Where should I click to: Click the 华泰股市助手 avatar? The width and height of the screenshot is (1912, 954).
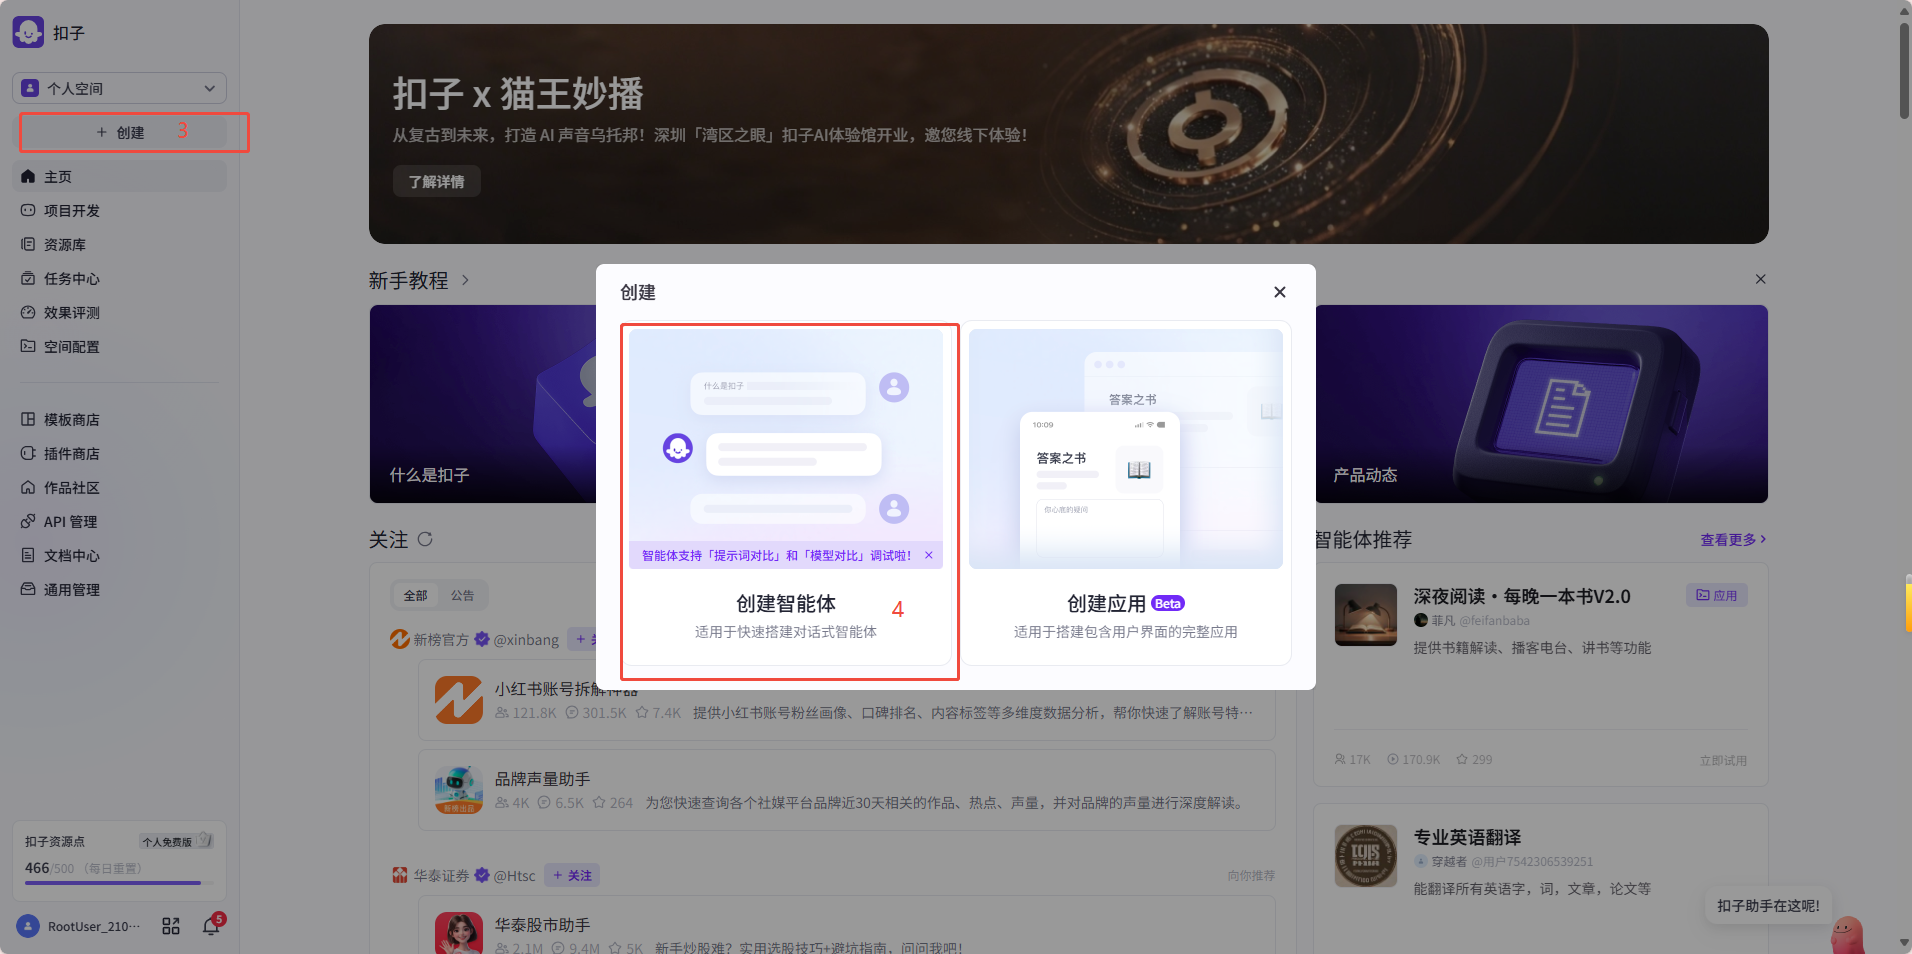point(459,933)
